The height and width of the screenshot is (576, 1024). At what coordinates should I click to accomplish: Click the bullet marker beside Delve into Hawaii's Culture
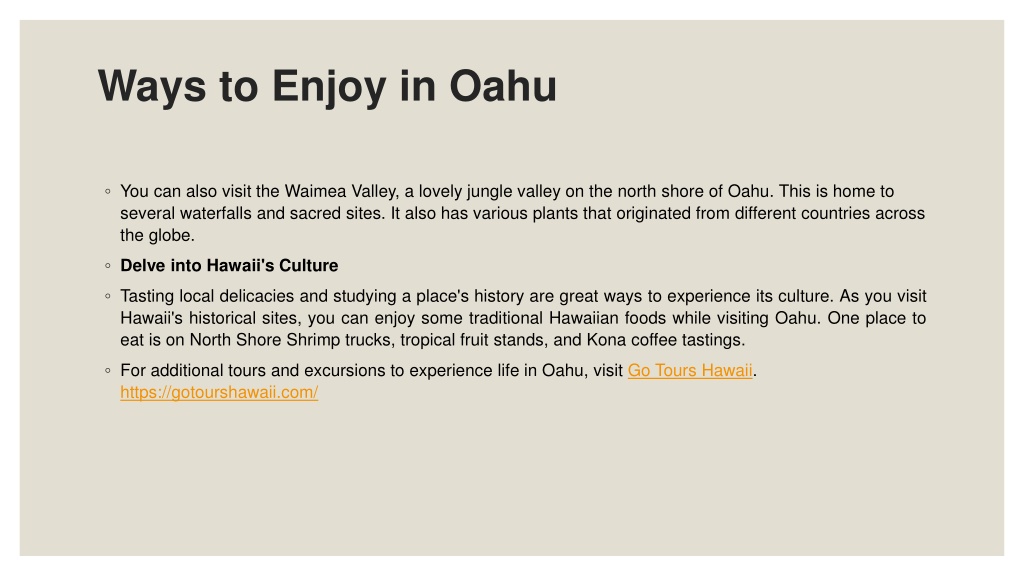click(108, 266)
